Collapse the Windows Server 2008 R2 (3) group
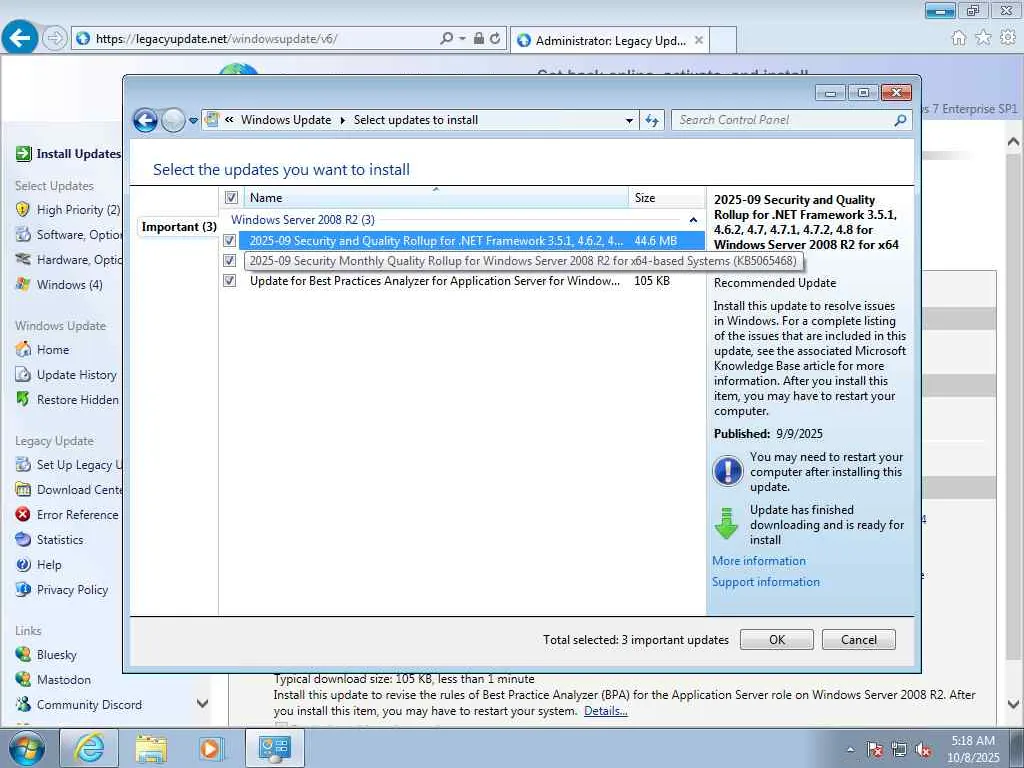The image size is (1024, 768). (x=693, y=220)
